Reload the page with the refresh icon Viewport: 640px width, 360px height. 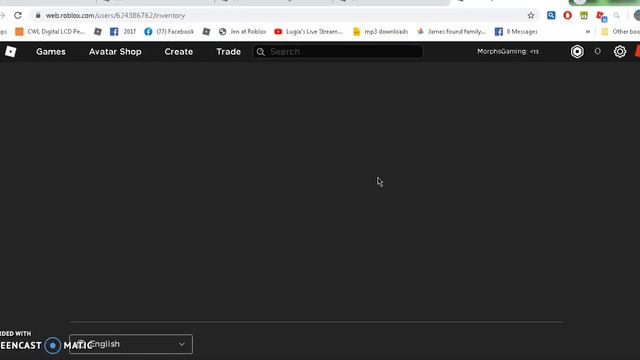click(18, 16)
